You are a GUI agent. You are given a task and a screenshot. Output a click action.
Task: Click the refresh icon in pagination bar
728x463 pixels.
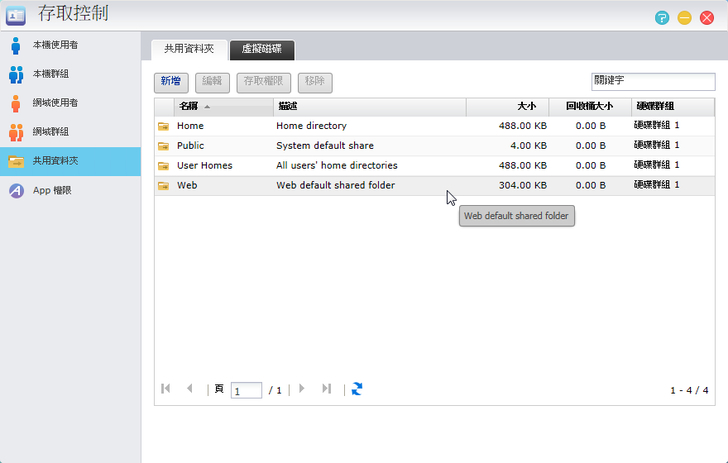point(357,389)
